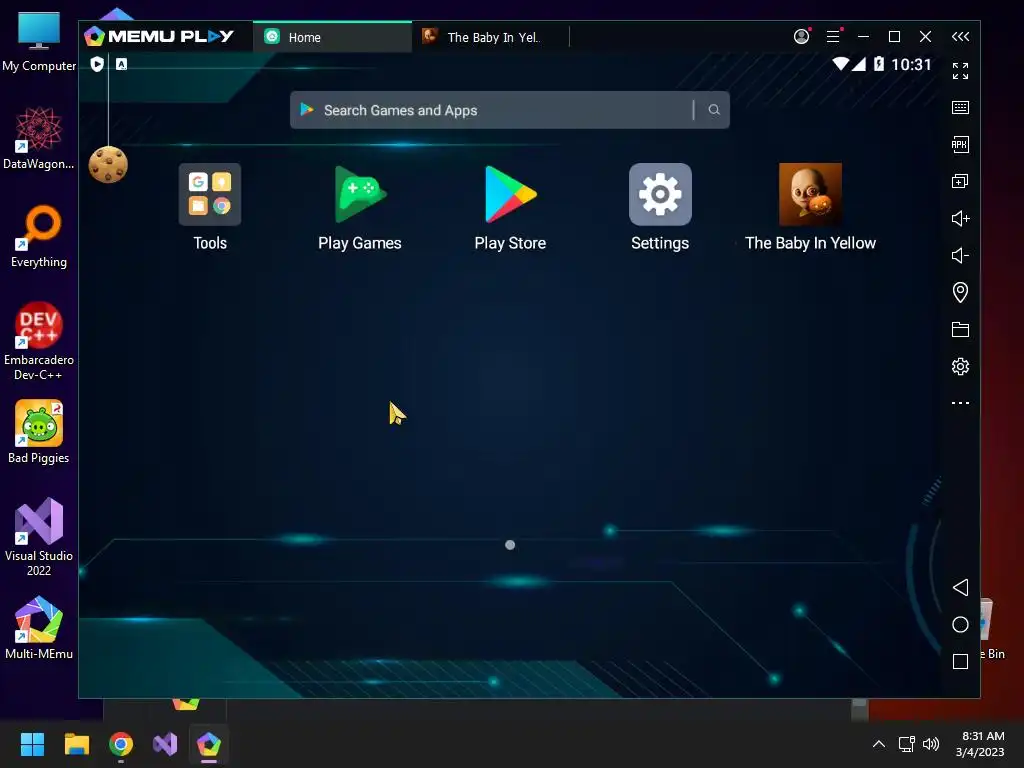The image size is (1024, 768).
Task: Collapse the sidebar with triple chevron
Action: pos(961,37)
